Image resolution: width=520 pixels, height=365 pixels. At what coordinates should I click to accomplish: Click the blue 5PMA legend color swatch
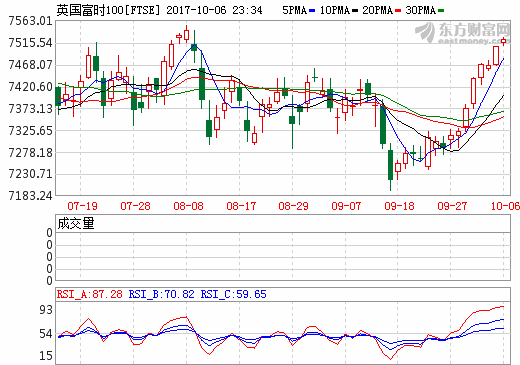click(312, 11)
